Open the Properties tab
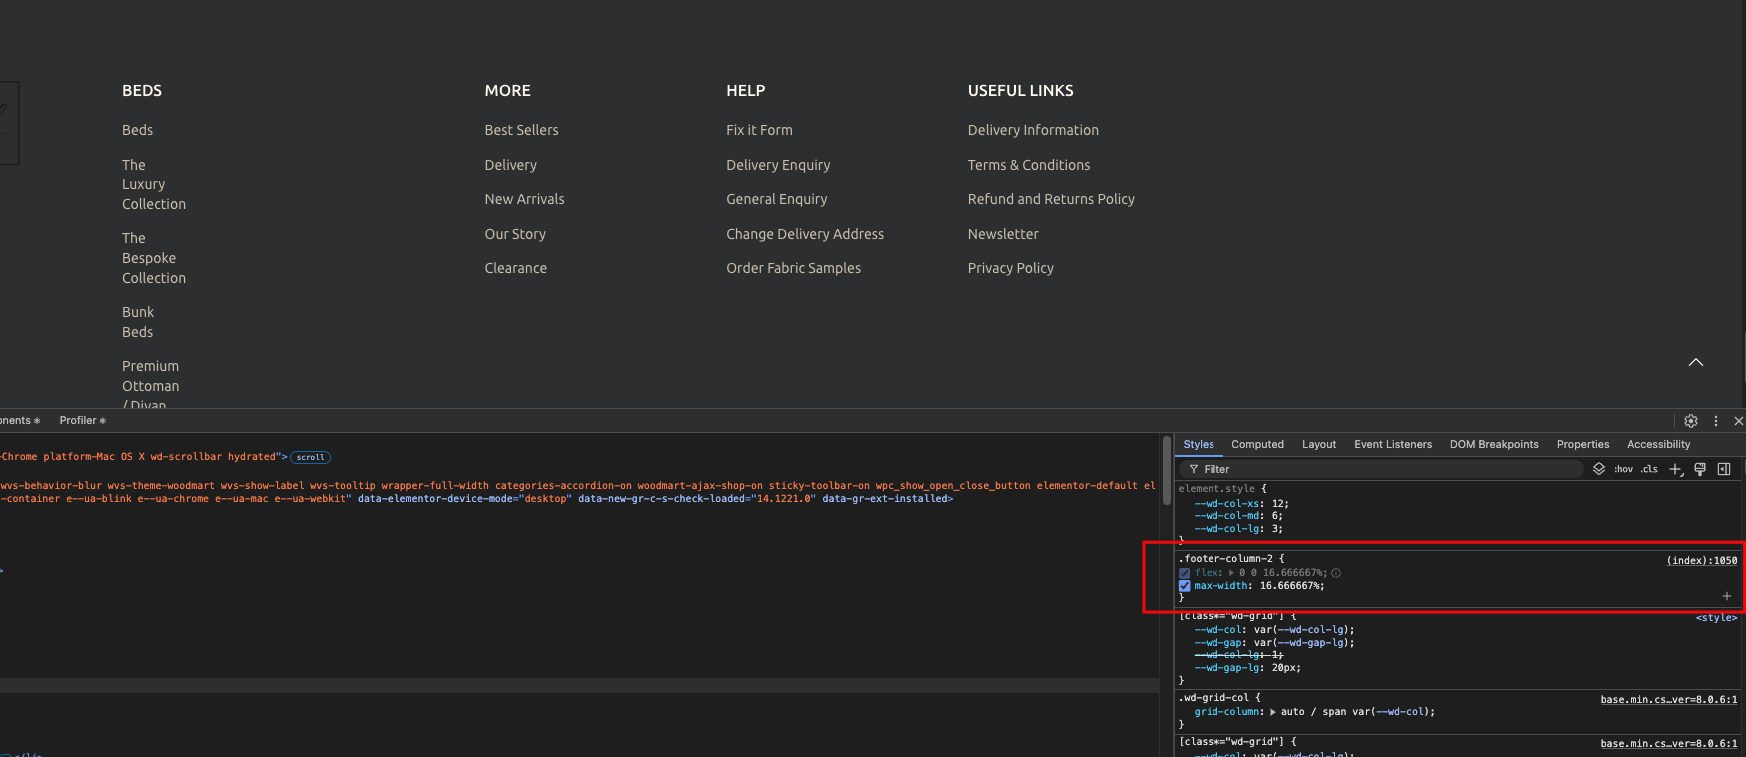The image size is (1746, 757). point(1583,445)
